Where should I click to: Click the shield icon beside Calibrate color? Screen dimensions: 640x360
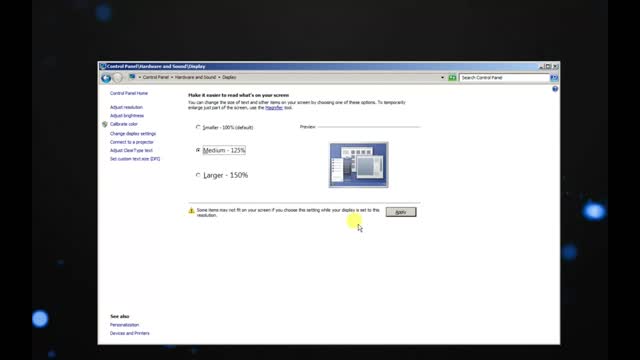105,124
